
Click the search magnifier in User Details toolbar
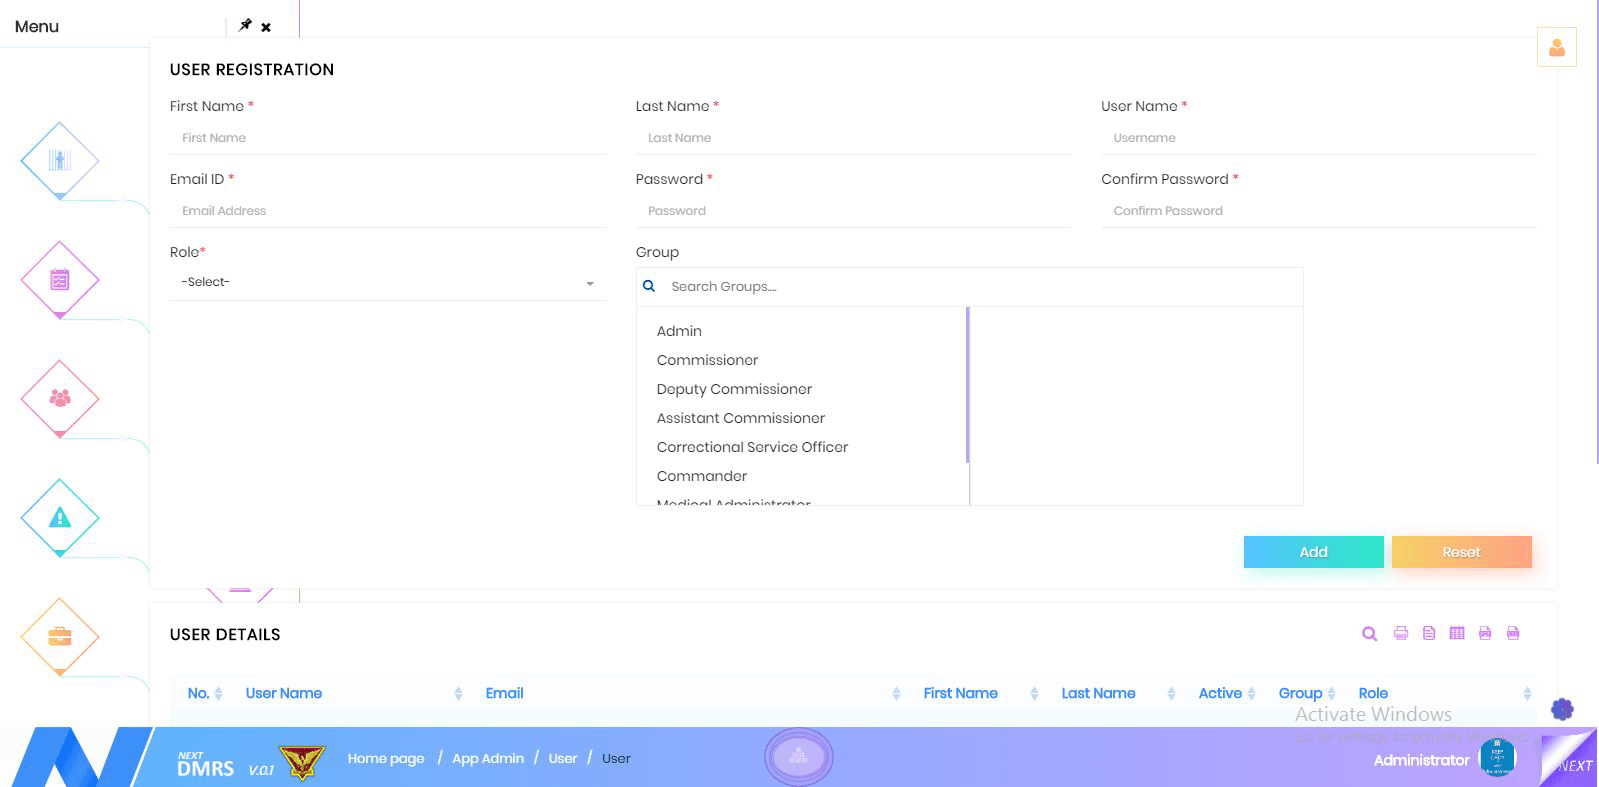pos(1369,634)
